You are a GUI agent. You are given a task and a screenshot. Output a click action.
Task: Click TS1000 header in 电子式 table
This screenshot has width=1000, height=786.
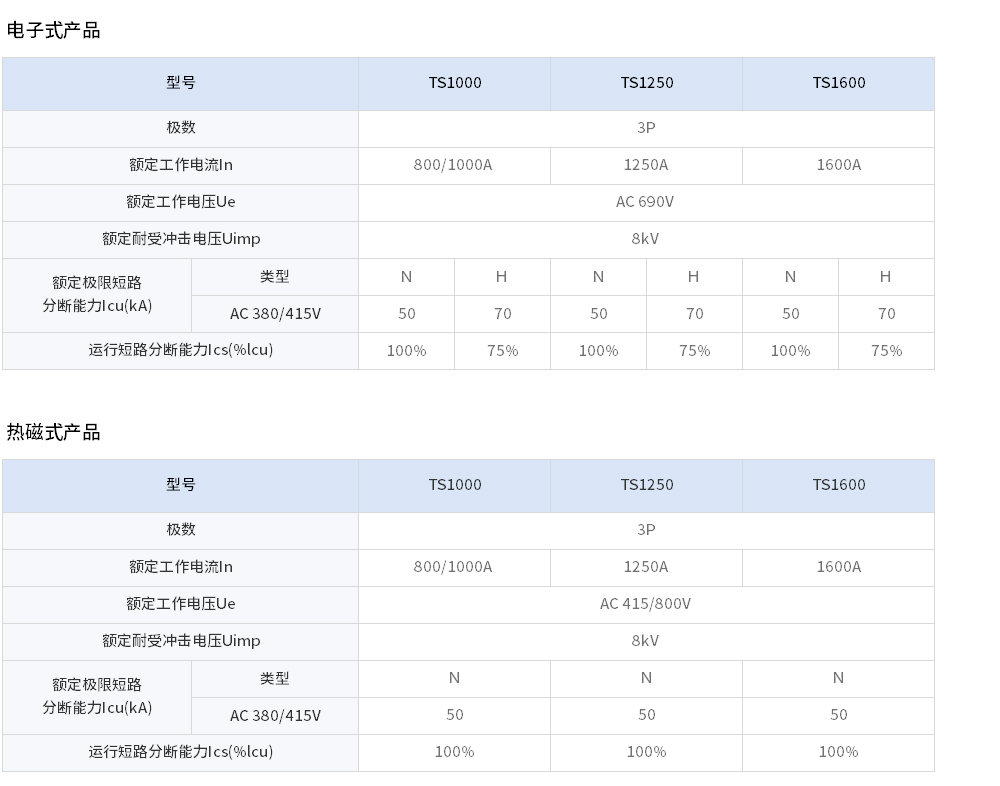(455, 83)
